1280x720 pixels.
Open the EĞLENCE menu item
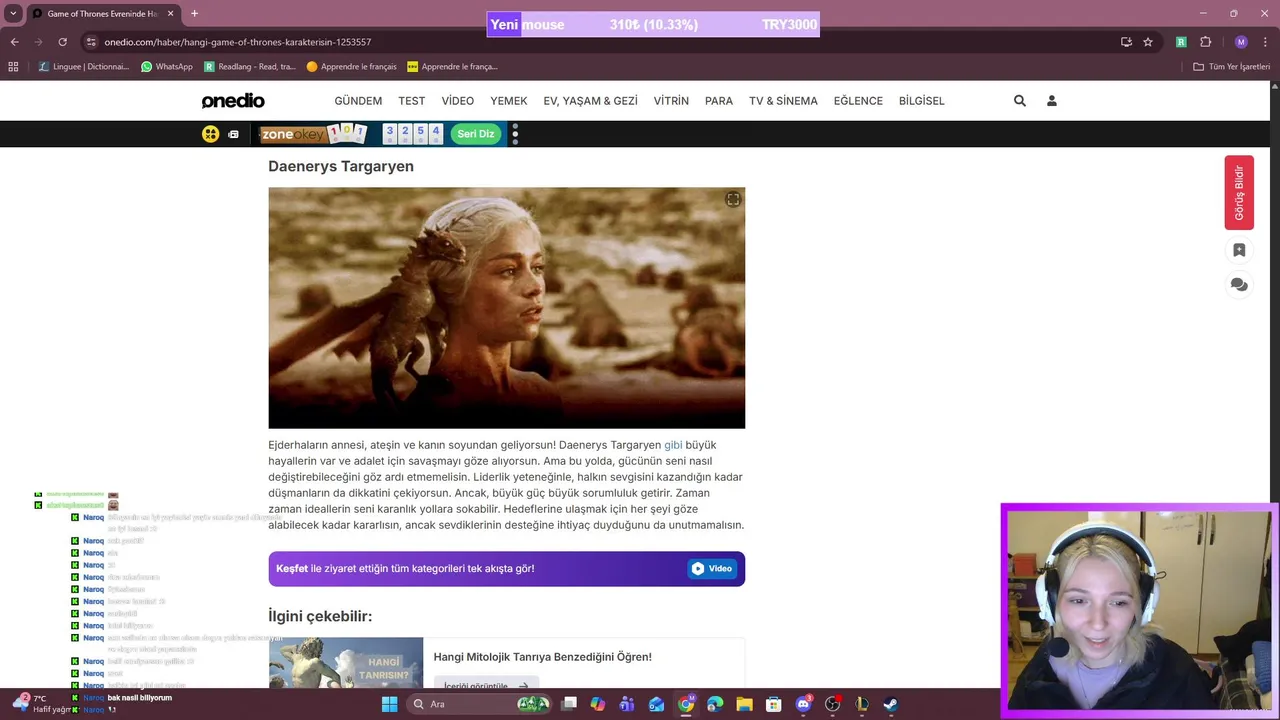pos(858,101)
